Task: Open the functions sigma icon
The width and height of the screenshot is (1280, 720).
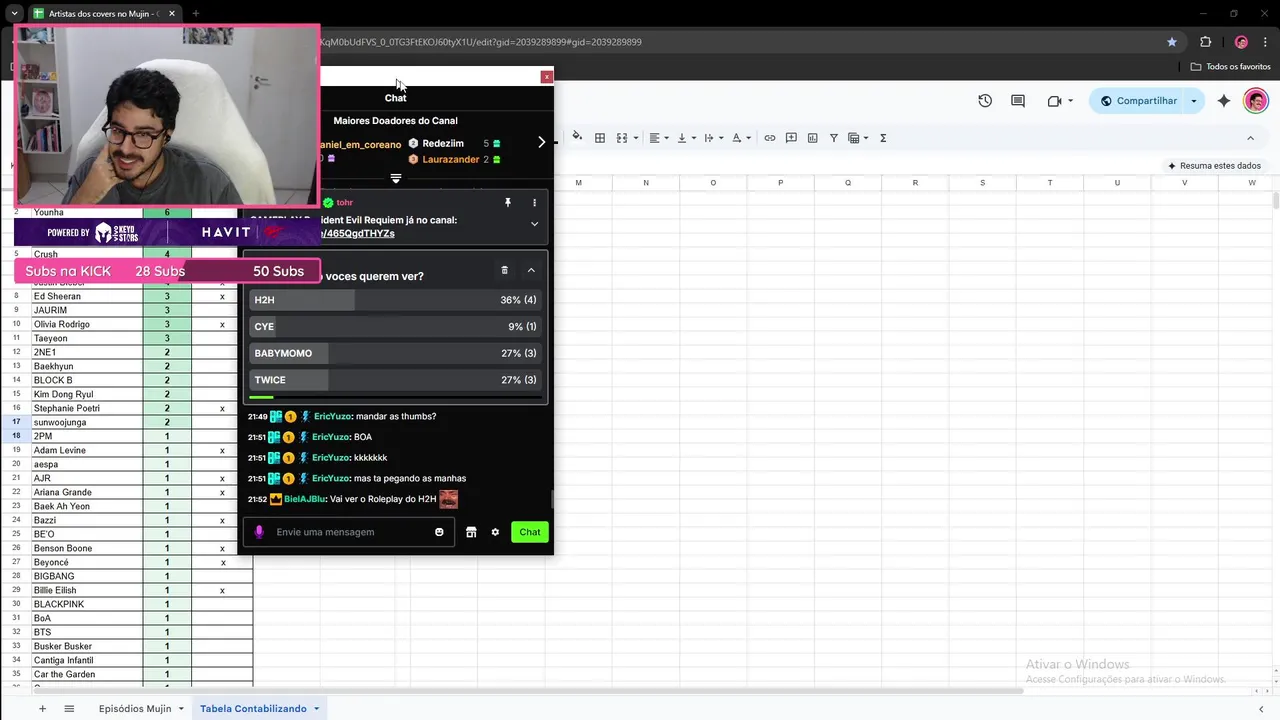Action: [883, 138]
